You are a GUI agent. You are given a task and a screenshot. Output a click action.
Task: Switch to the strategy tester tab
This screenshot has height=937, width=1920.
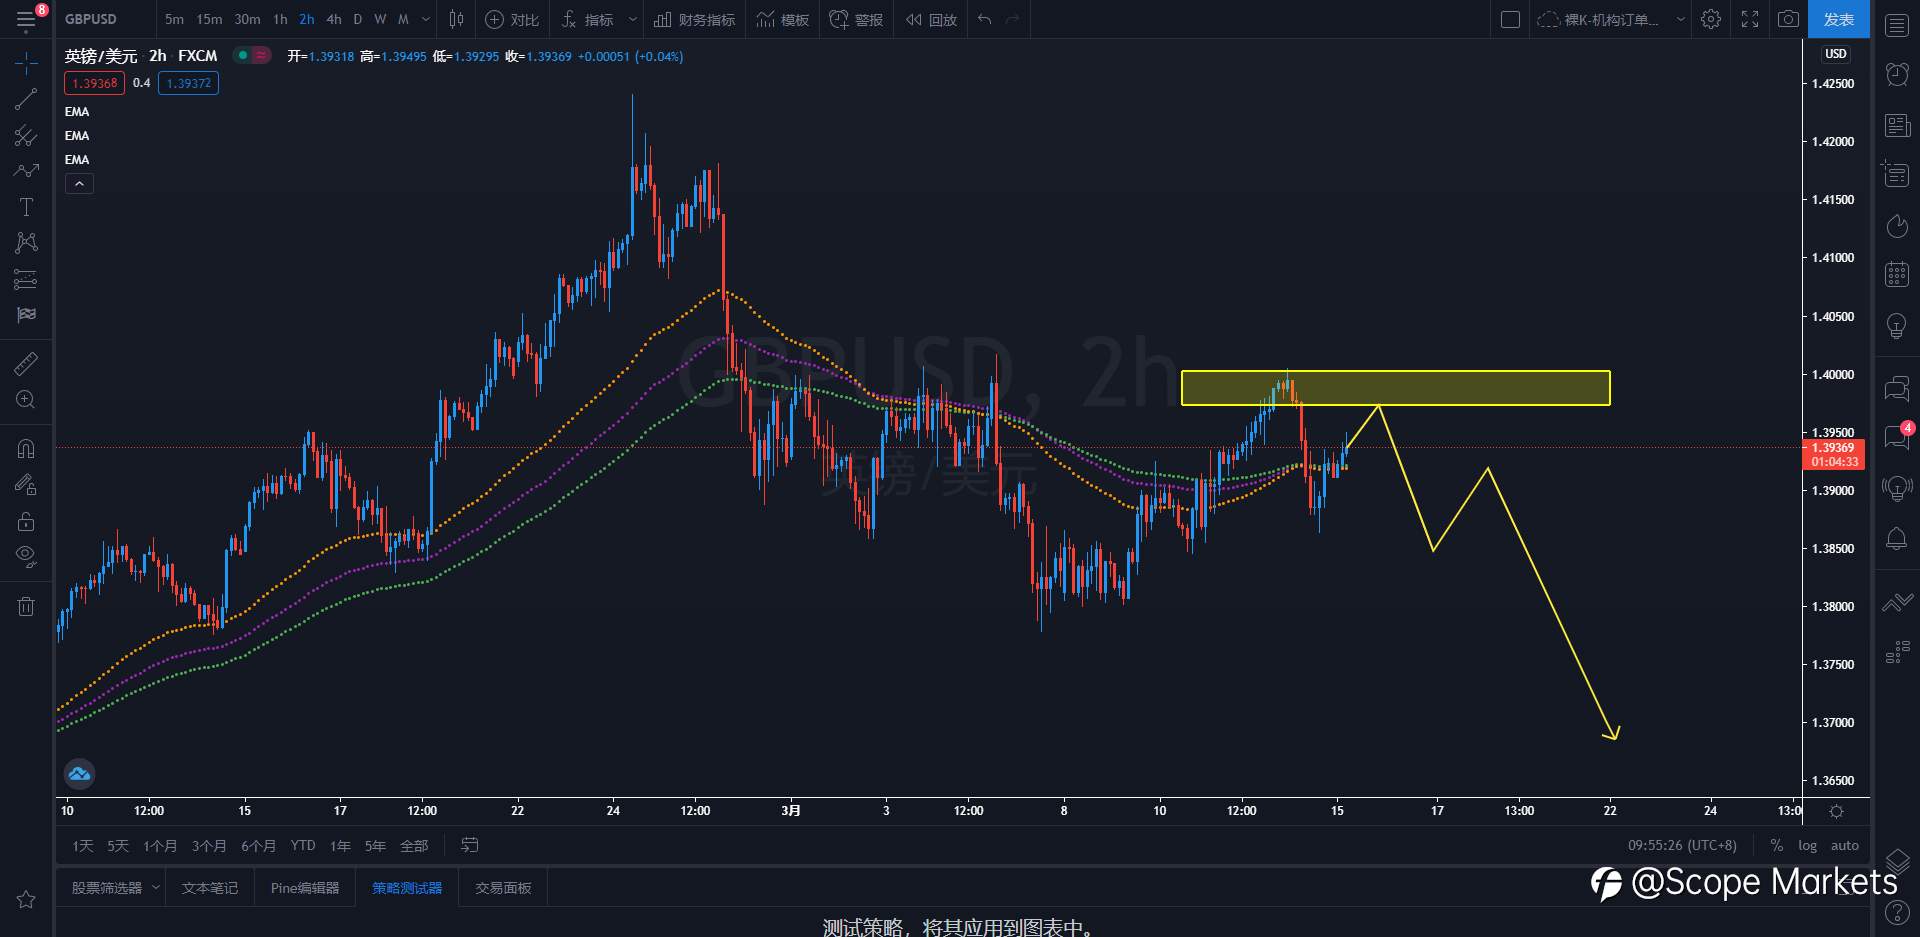pyautogui.click(x=407, y=888)
